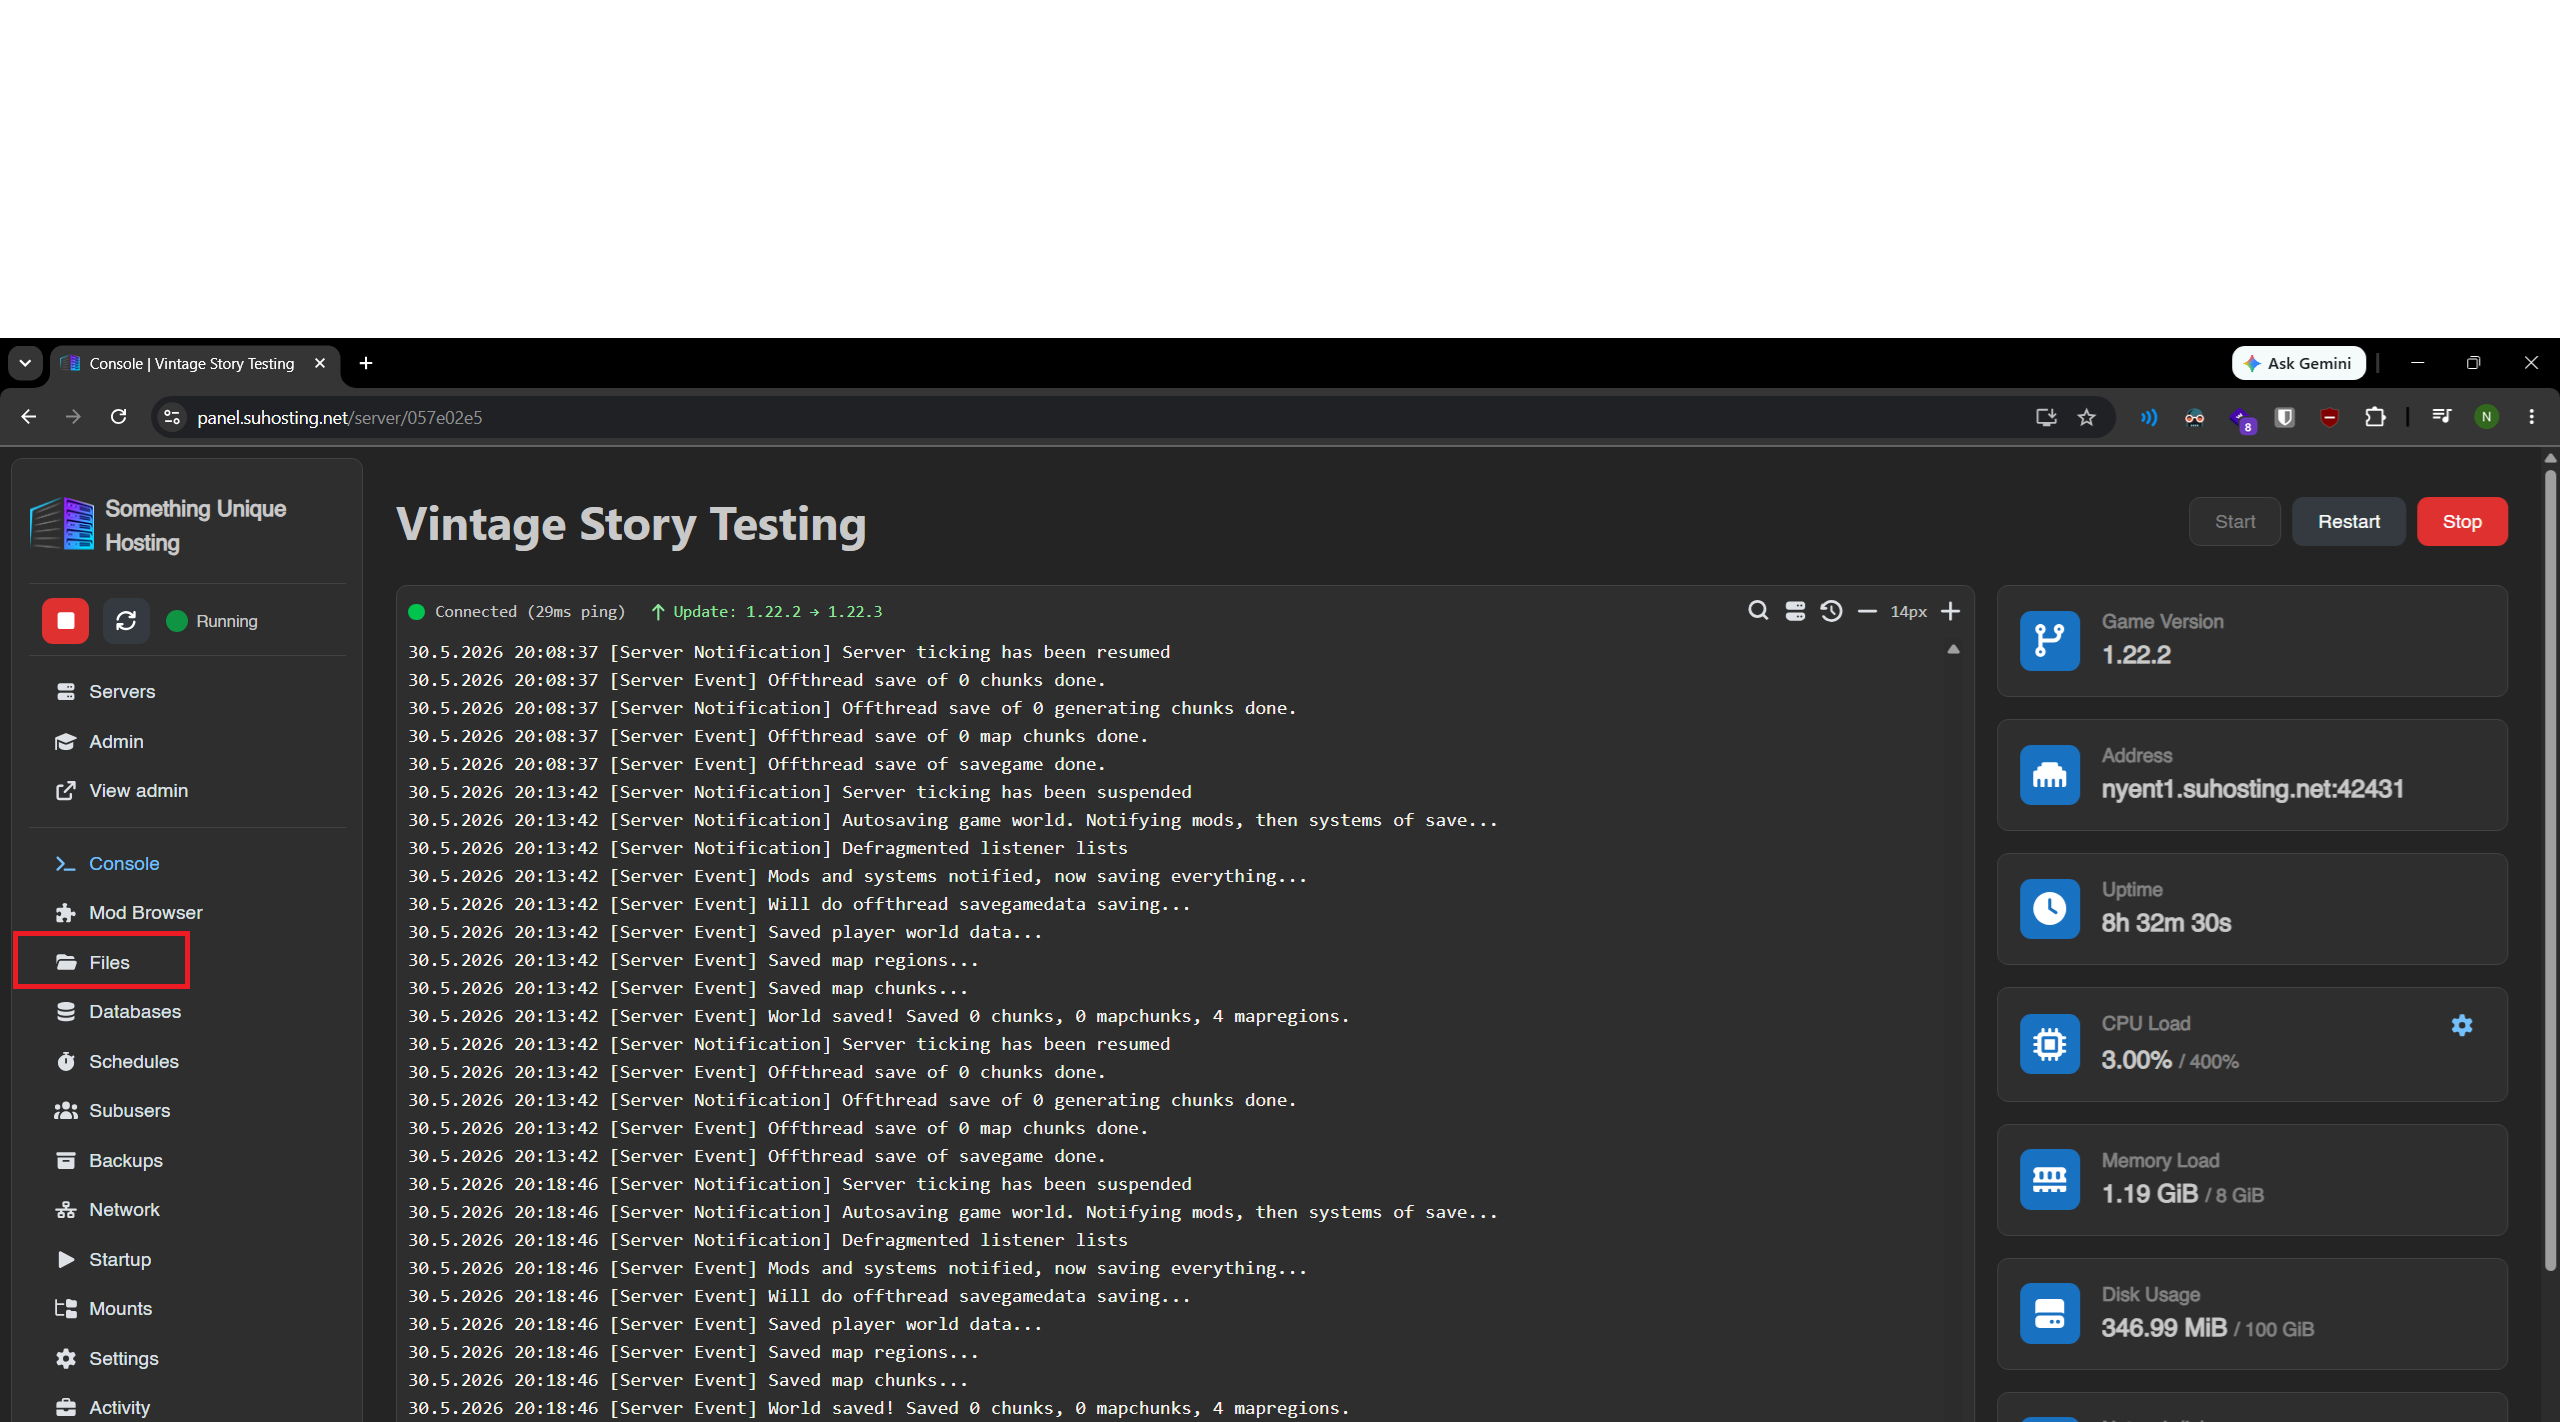
Task: Open the tab search dropdown arrow
Action: point(25,363)
